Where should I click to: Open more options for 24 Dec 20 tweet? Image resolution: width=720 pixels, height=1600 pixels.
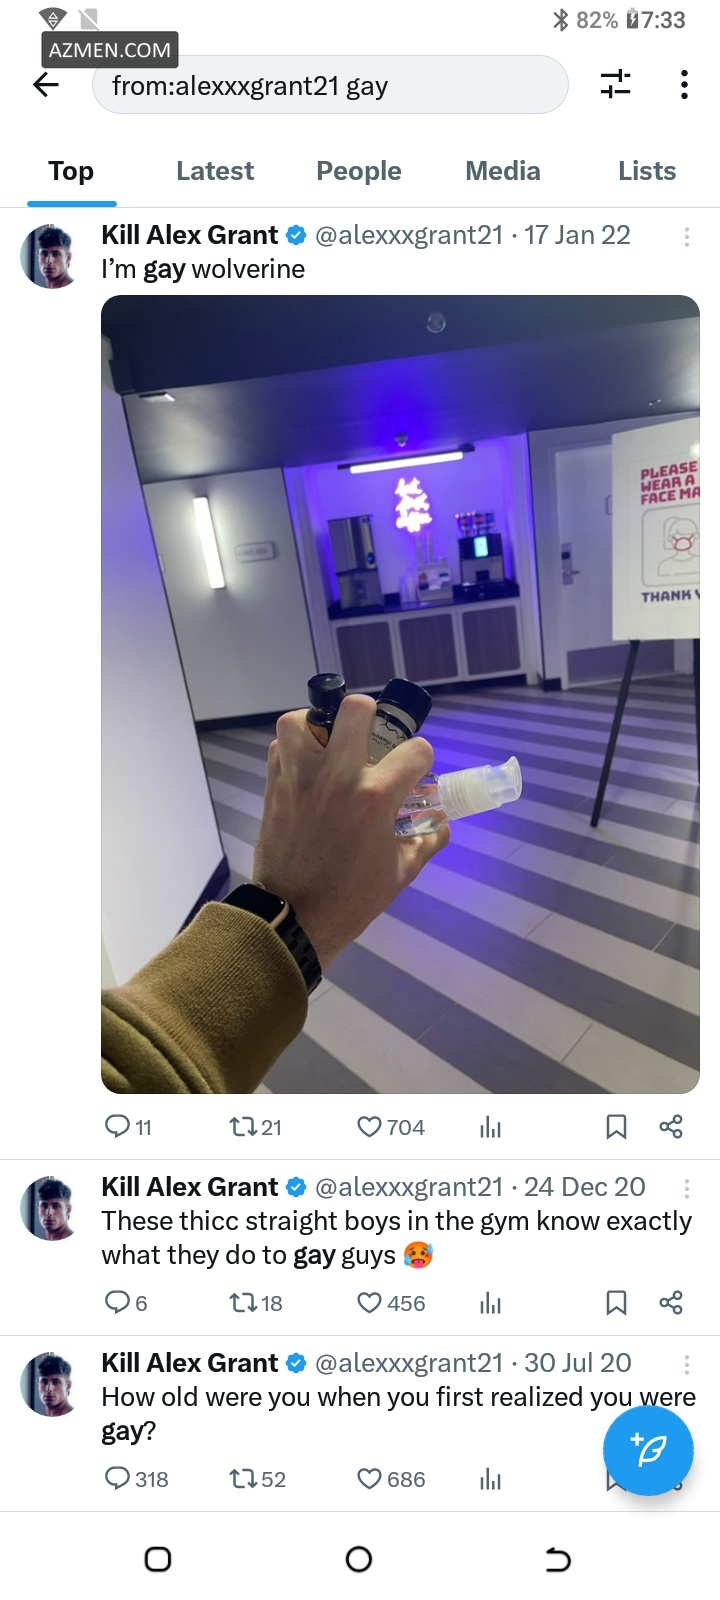[686, 1189]
